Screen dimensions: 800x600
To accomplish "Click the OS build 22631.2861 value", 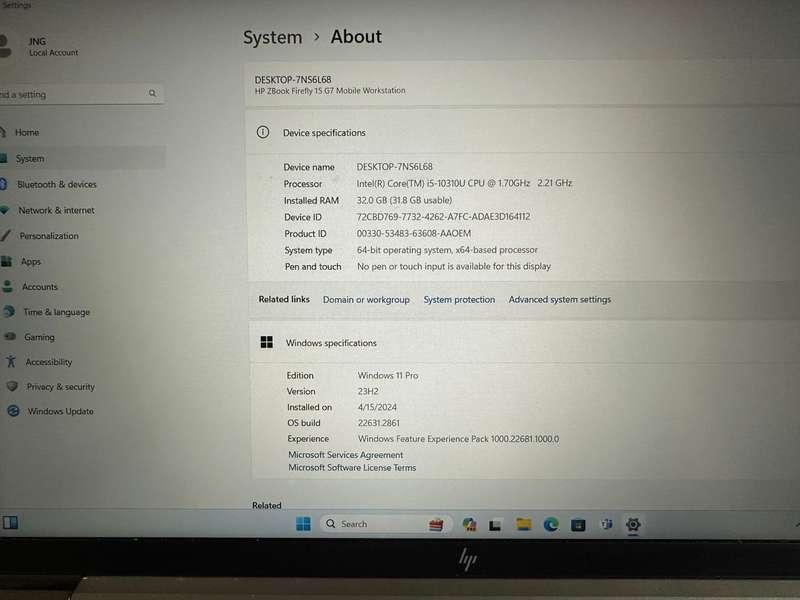I will coord(379,423).
